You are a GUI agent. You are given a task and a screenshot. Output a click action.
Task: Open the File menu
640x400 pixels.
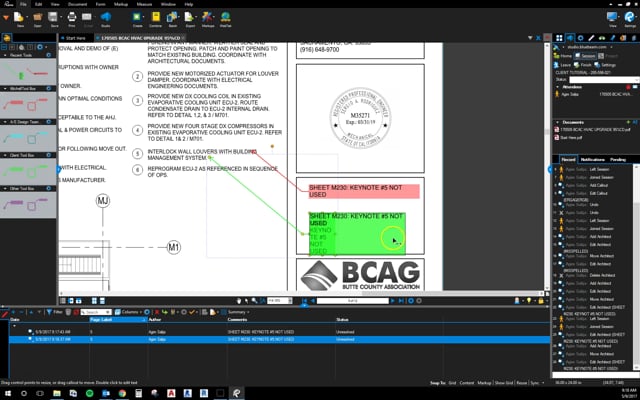(x=23, y=4)
